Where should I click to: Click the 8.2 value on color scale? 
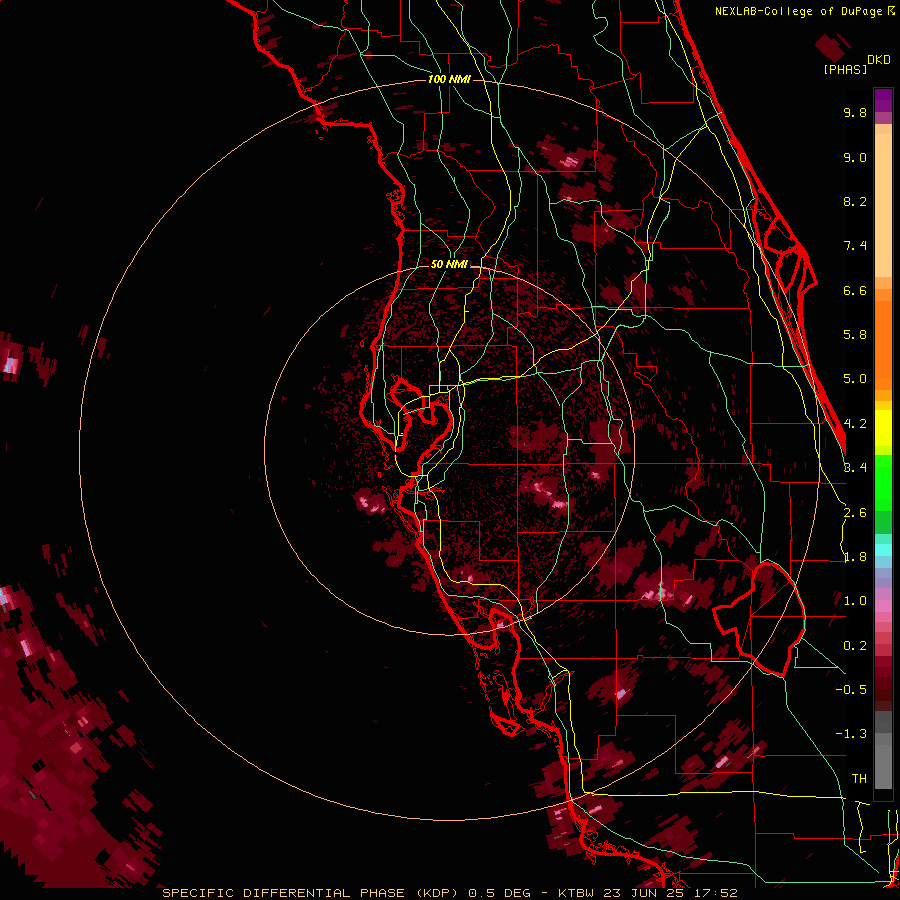coord(855,201)
